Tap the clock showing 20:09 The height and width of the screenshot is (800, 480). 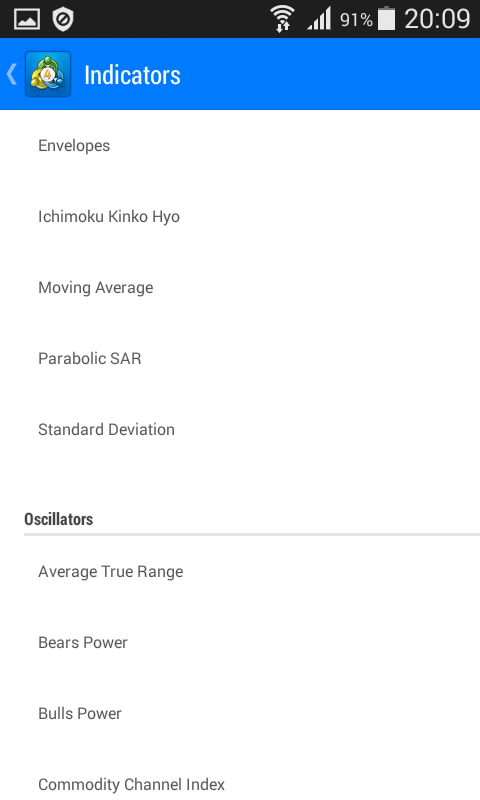coord(437,19)
